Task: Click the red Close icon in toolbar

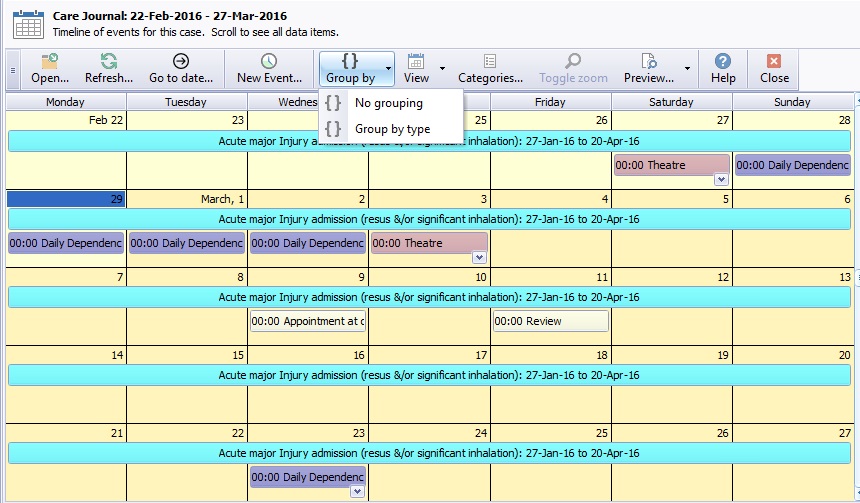Action: tap(774, 62)
